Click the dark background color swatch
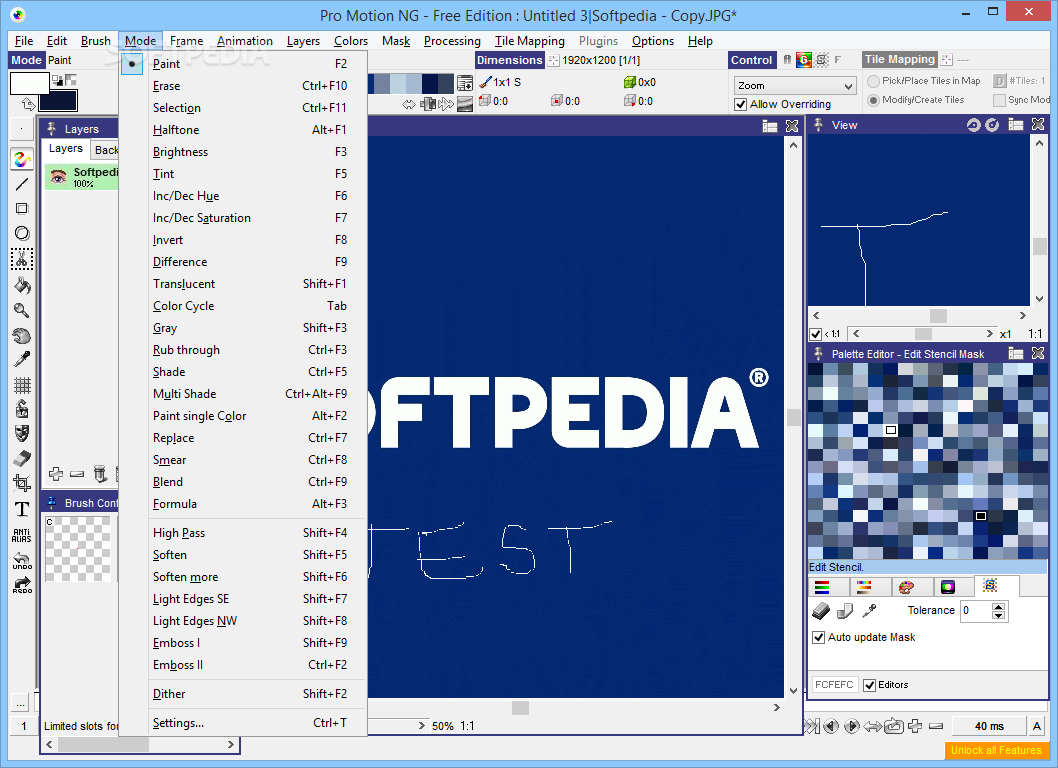 58,101
